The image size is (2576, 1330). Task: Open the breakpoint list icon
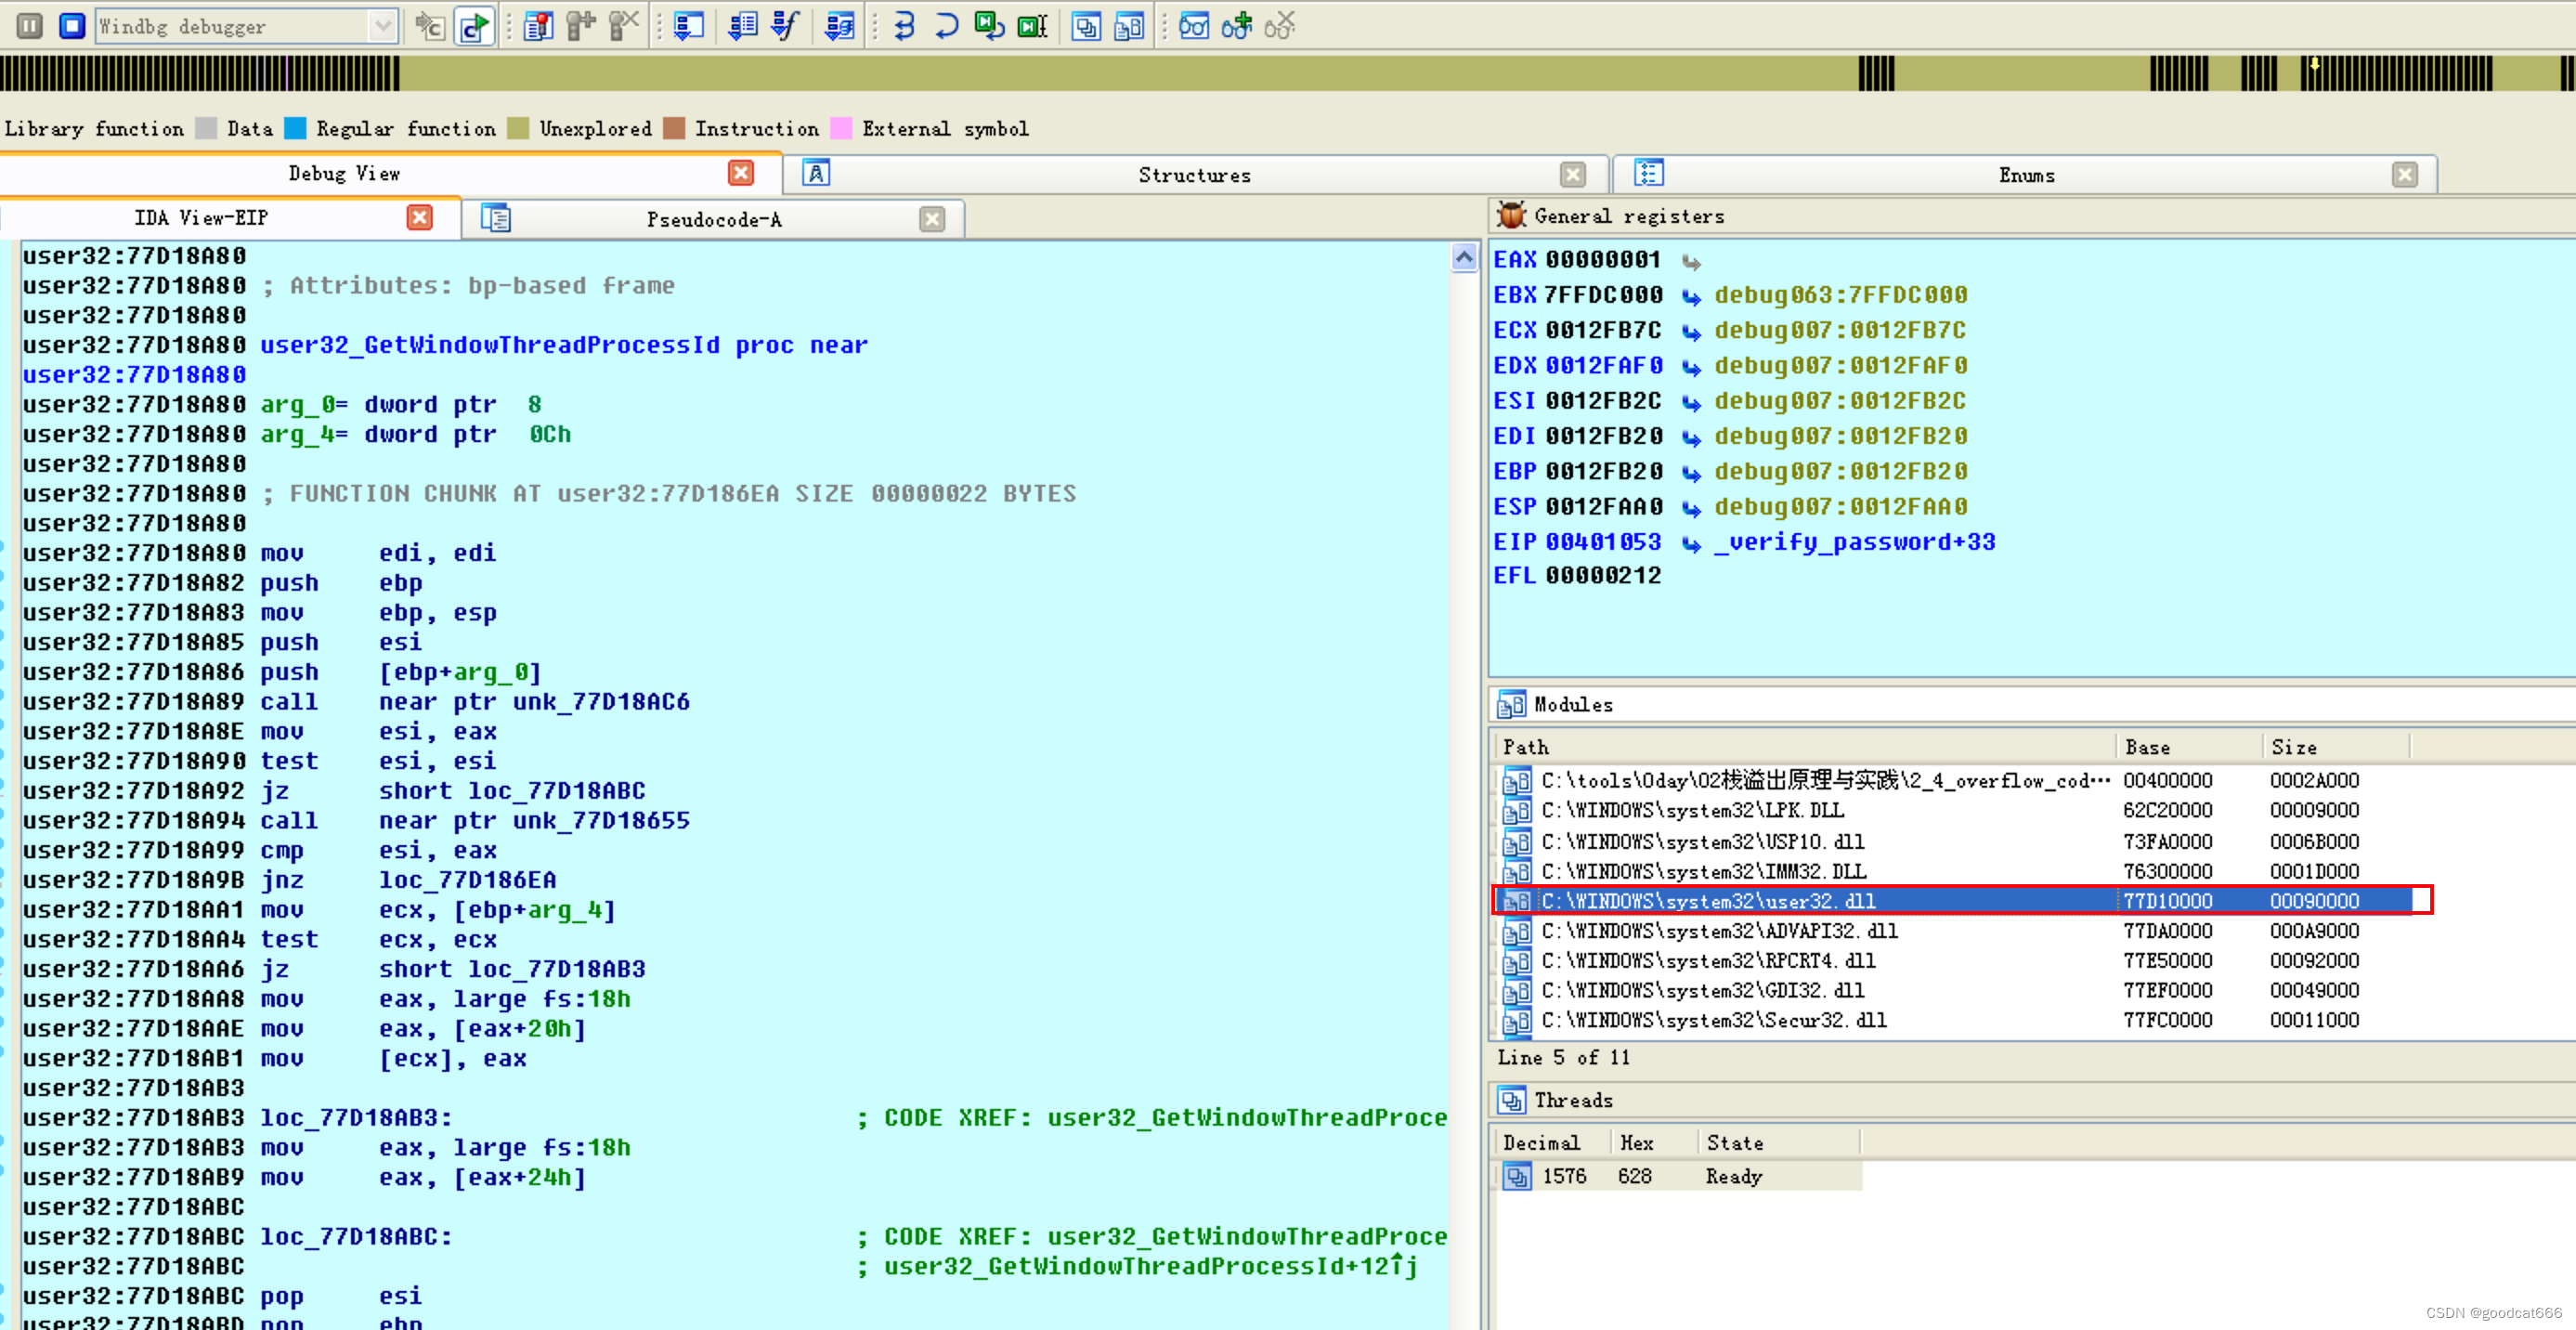(x=538, y=26)
